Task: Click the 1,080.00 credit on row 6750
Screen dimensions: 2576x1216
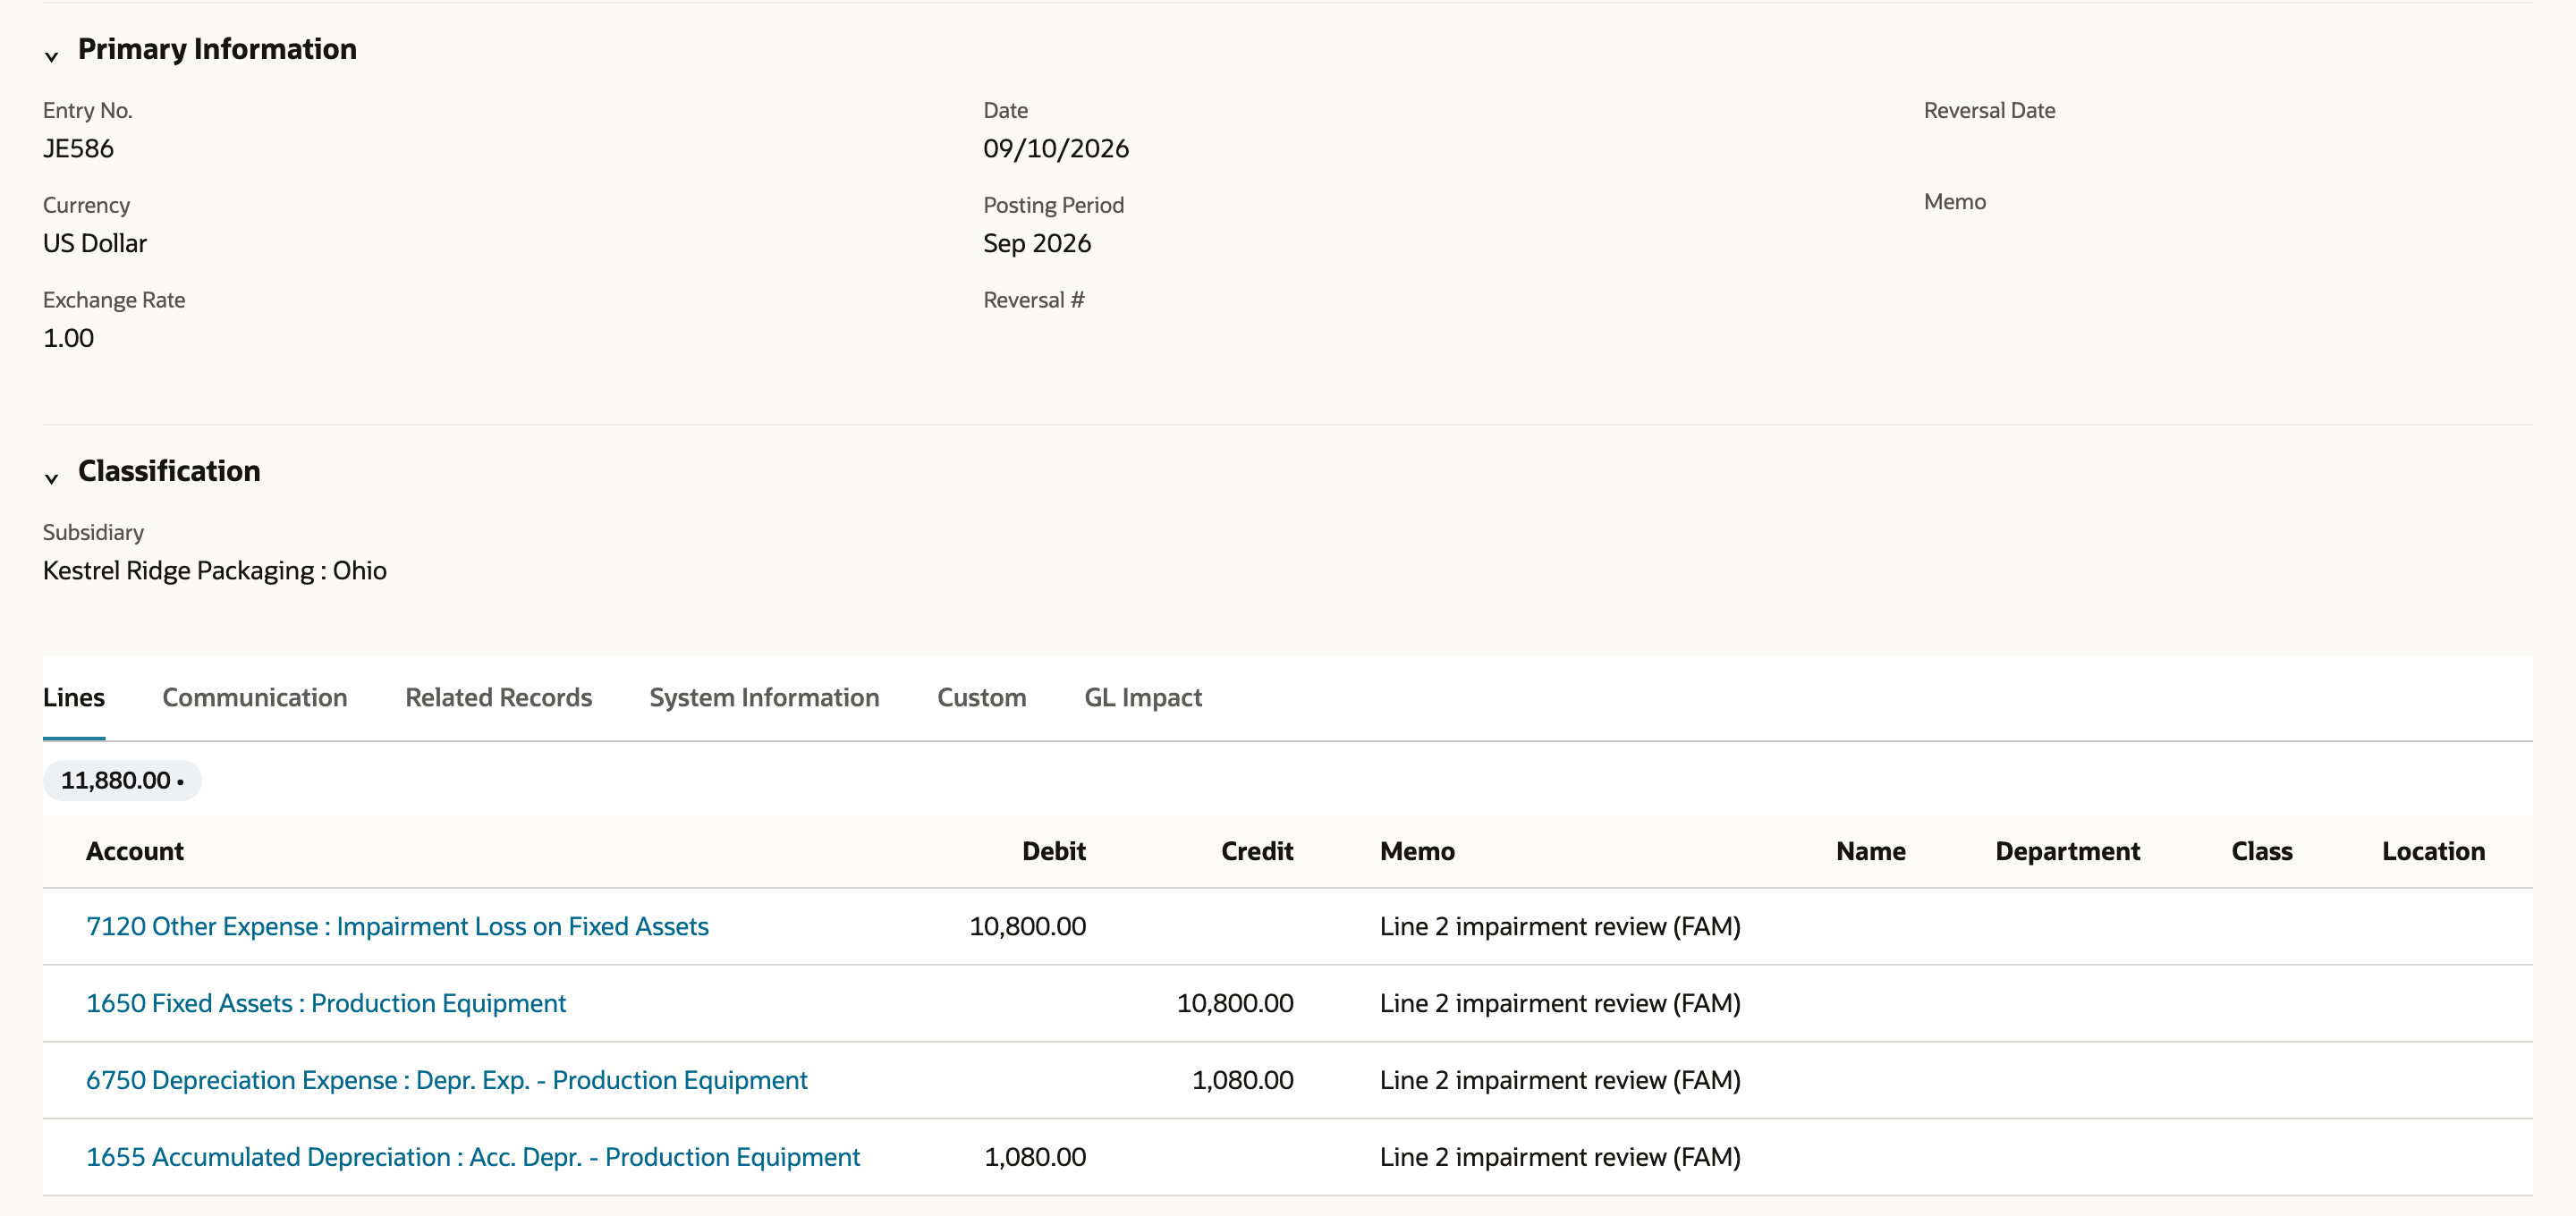Action: [1243, 1080]
